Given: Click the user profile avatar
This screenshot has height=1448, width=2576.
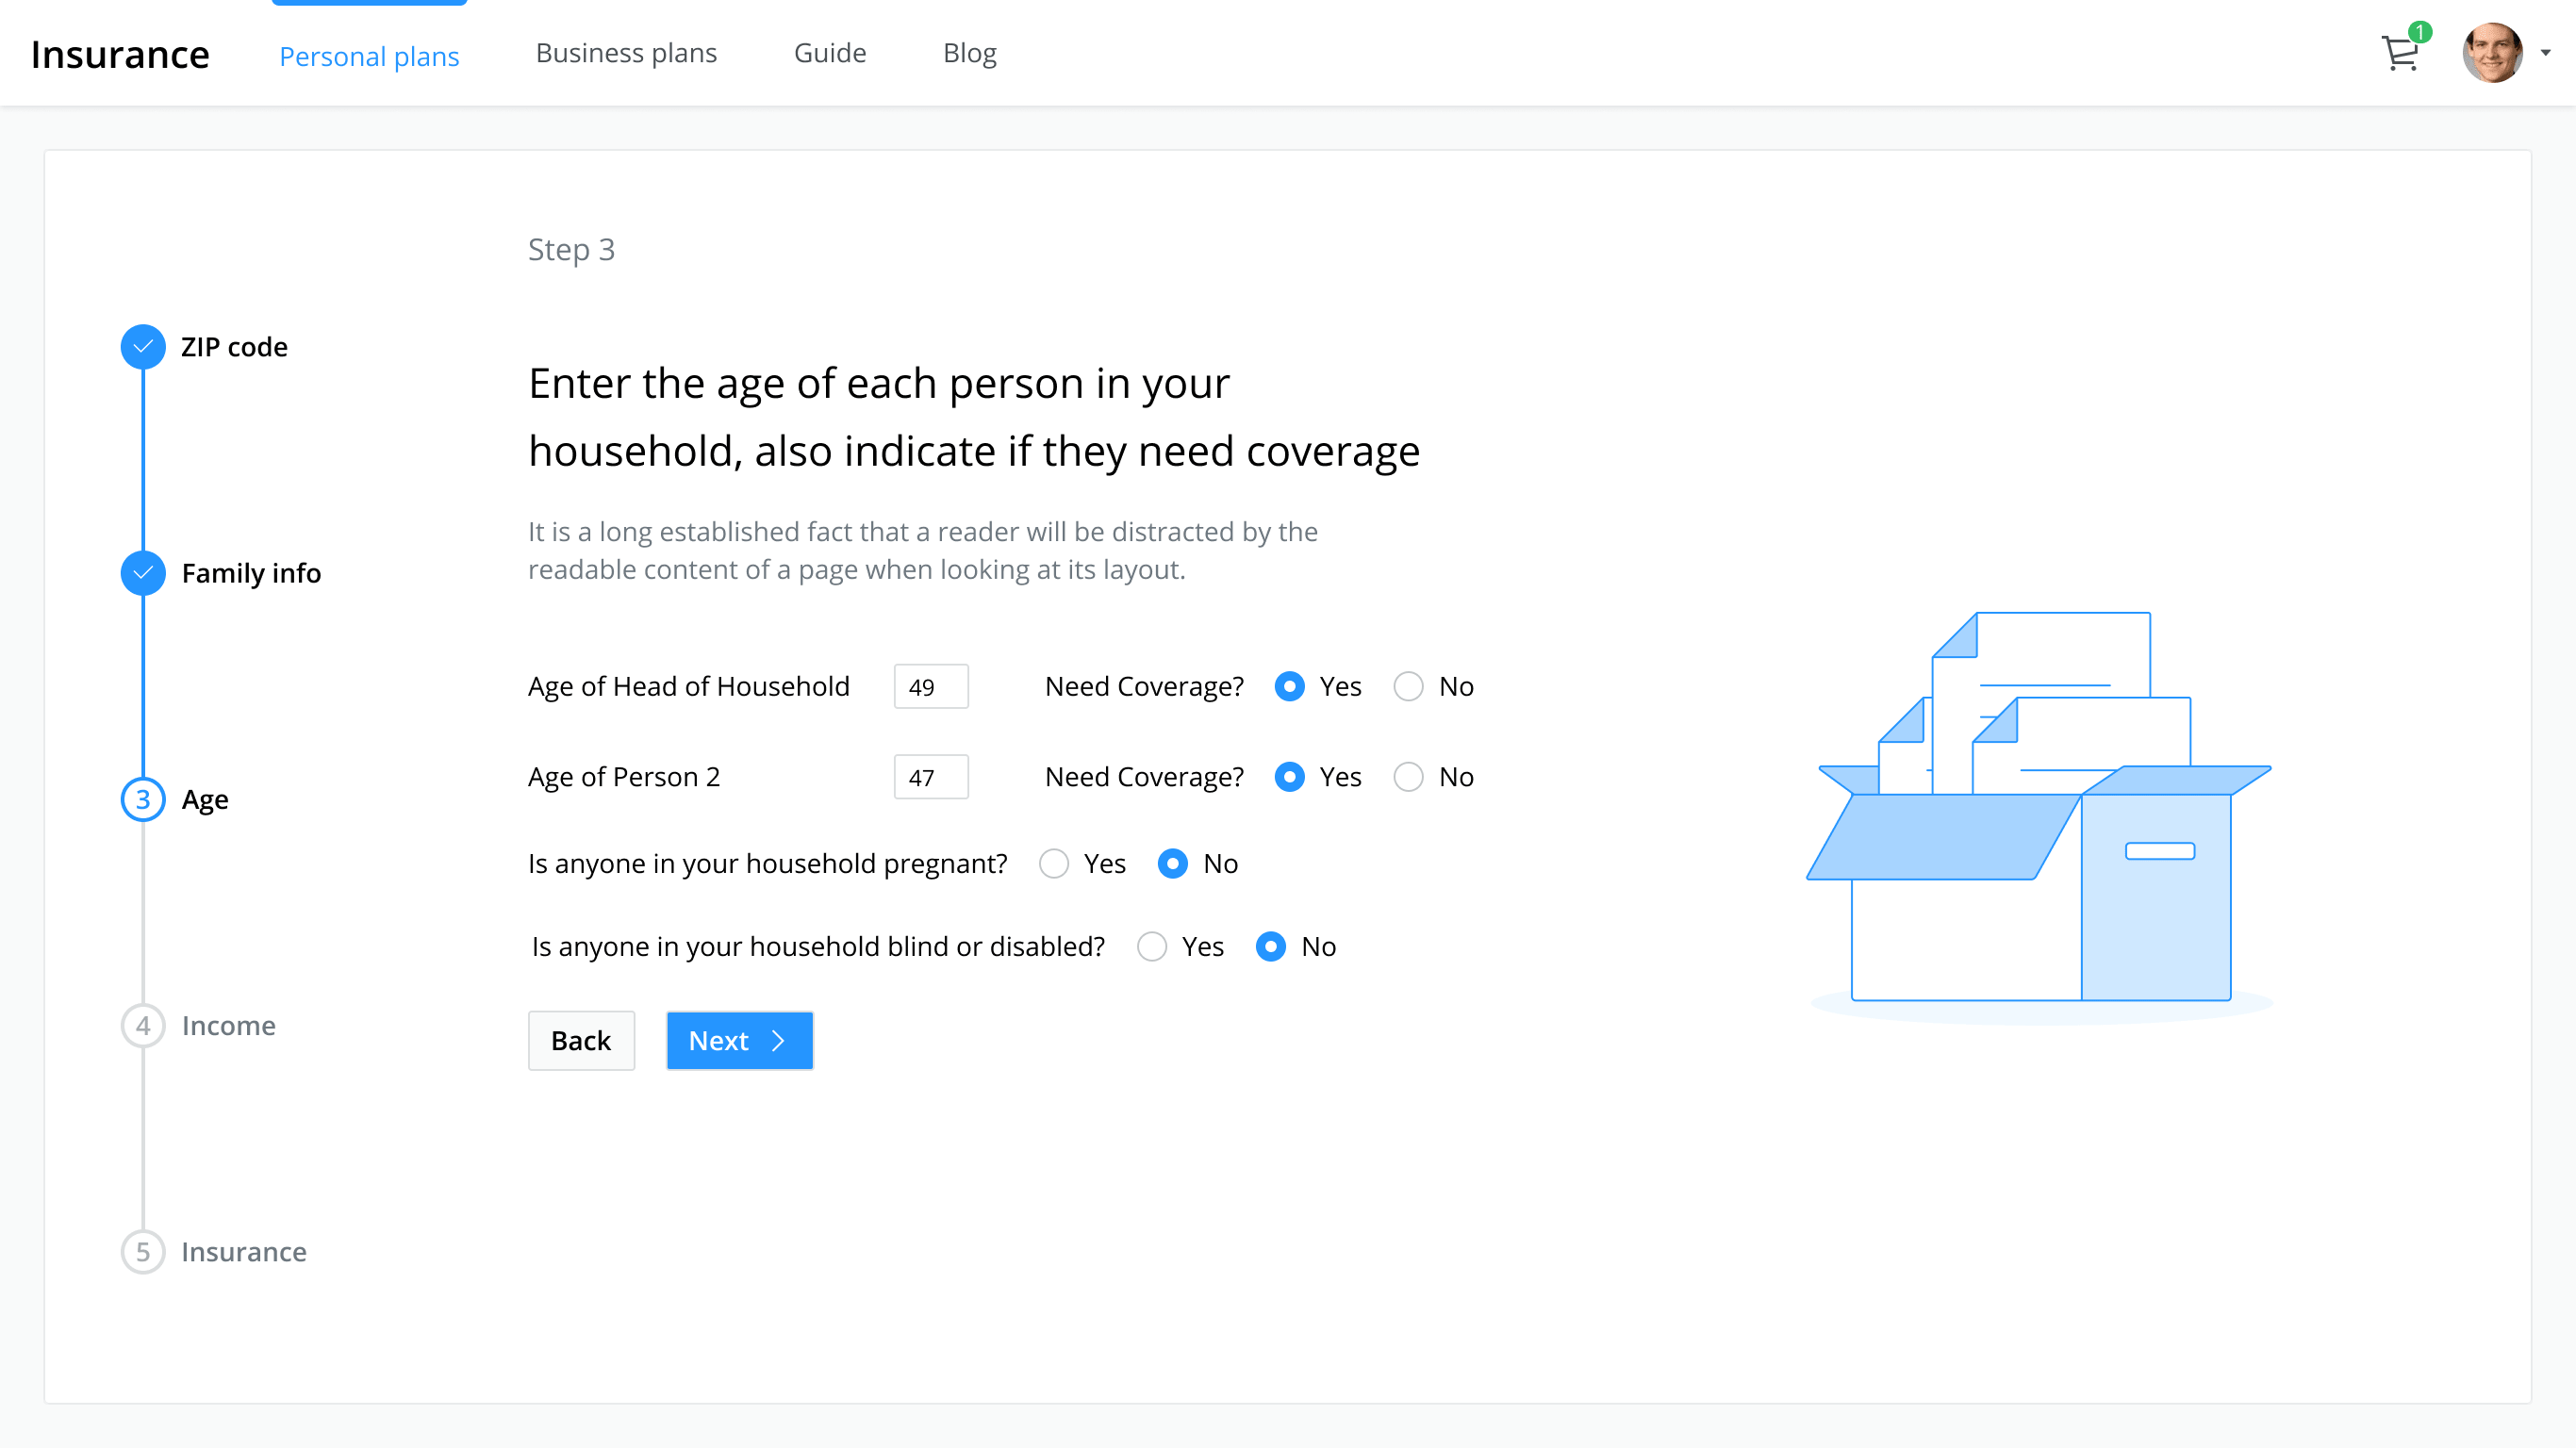Looking at the screenshot, I should pyautogui.click(x=2491, y=53).
